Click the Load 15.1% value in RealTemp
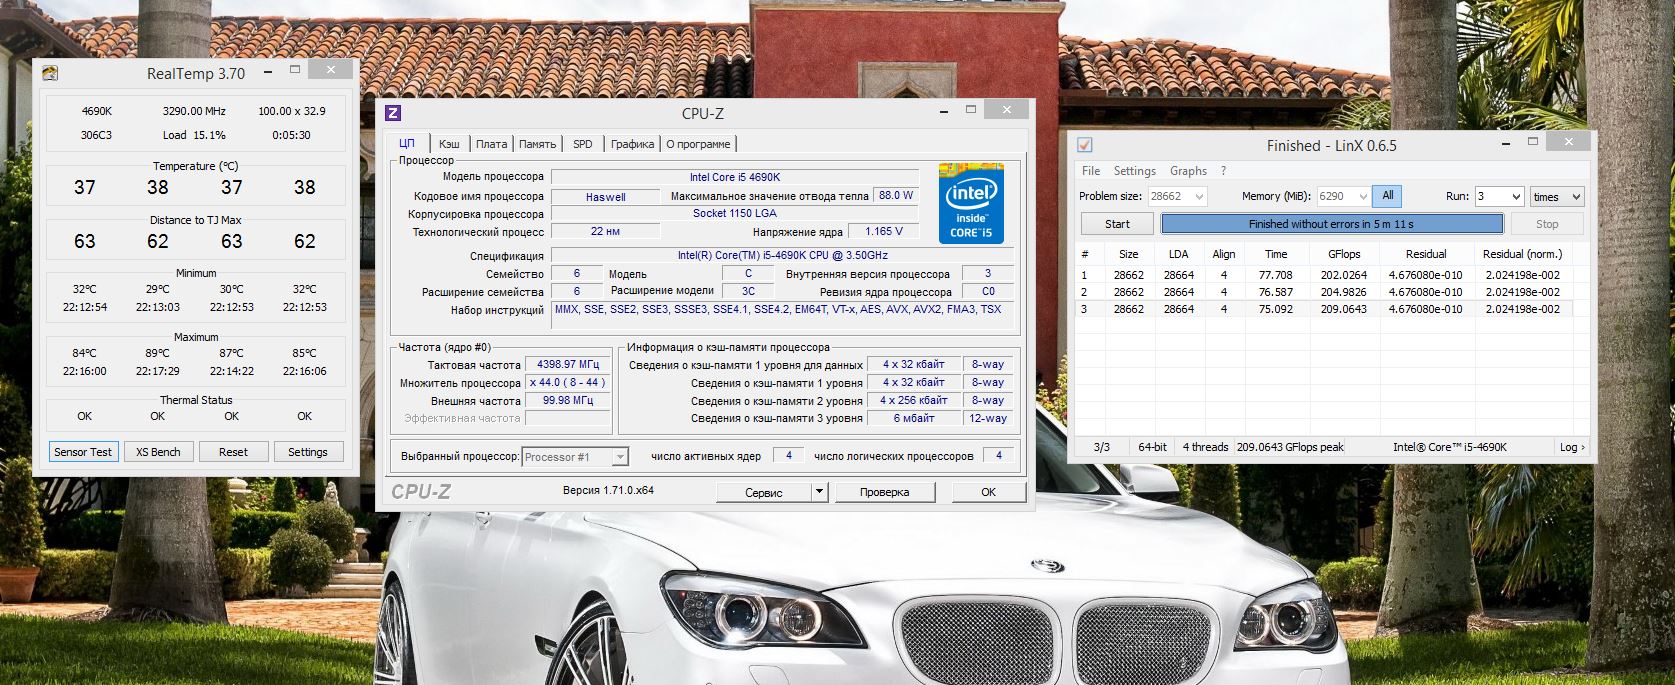 point(194,135)
